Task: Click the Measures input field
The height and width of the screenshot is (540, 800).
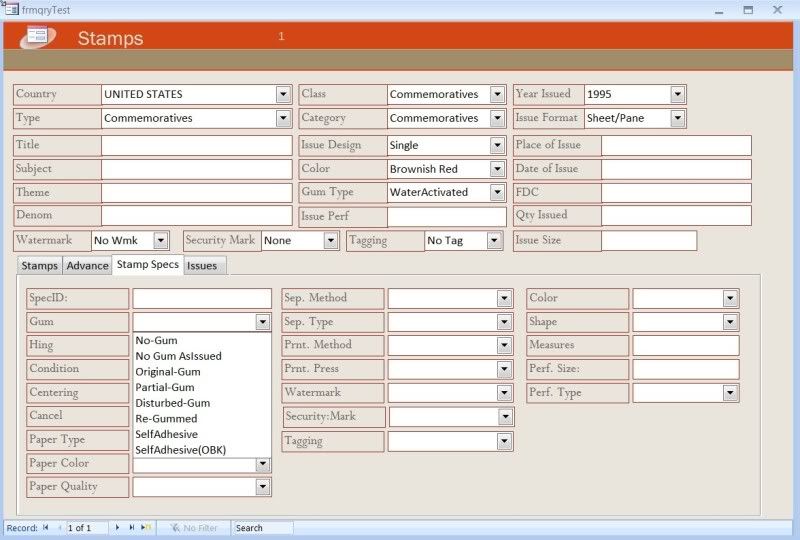Action: [686, 345]
